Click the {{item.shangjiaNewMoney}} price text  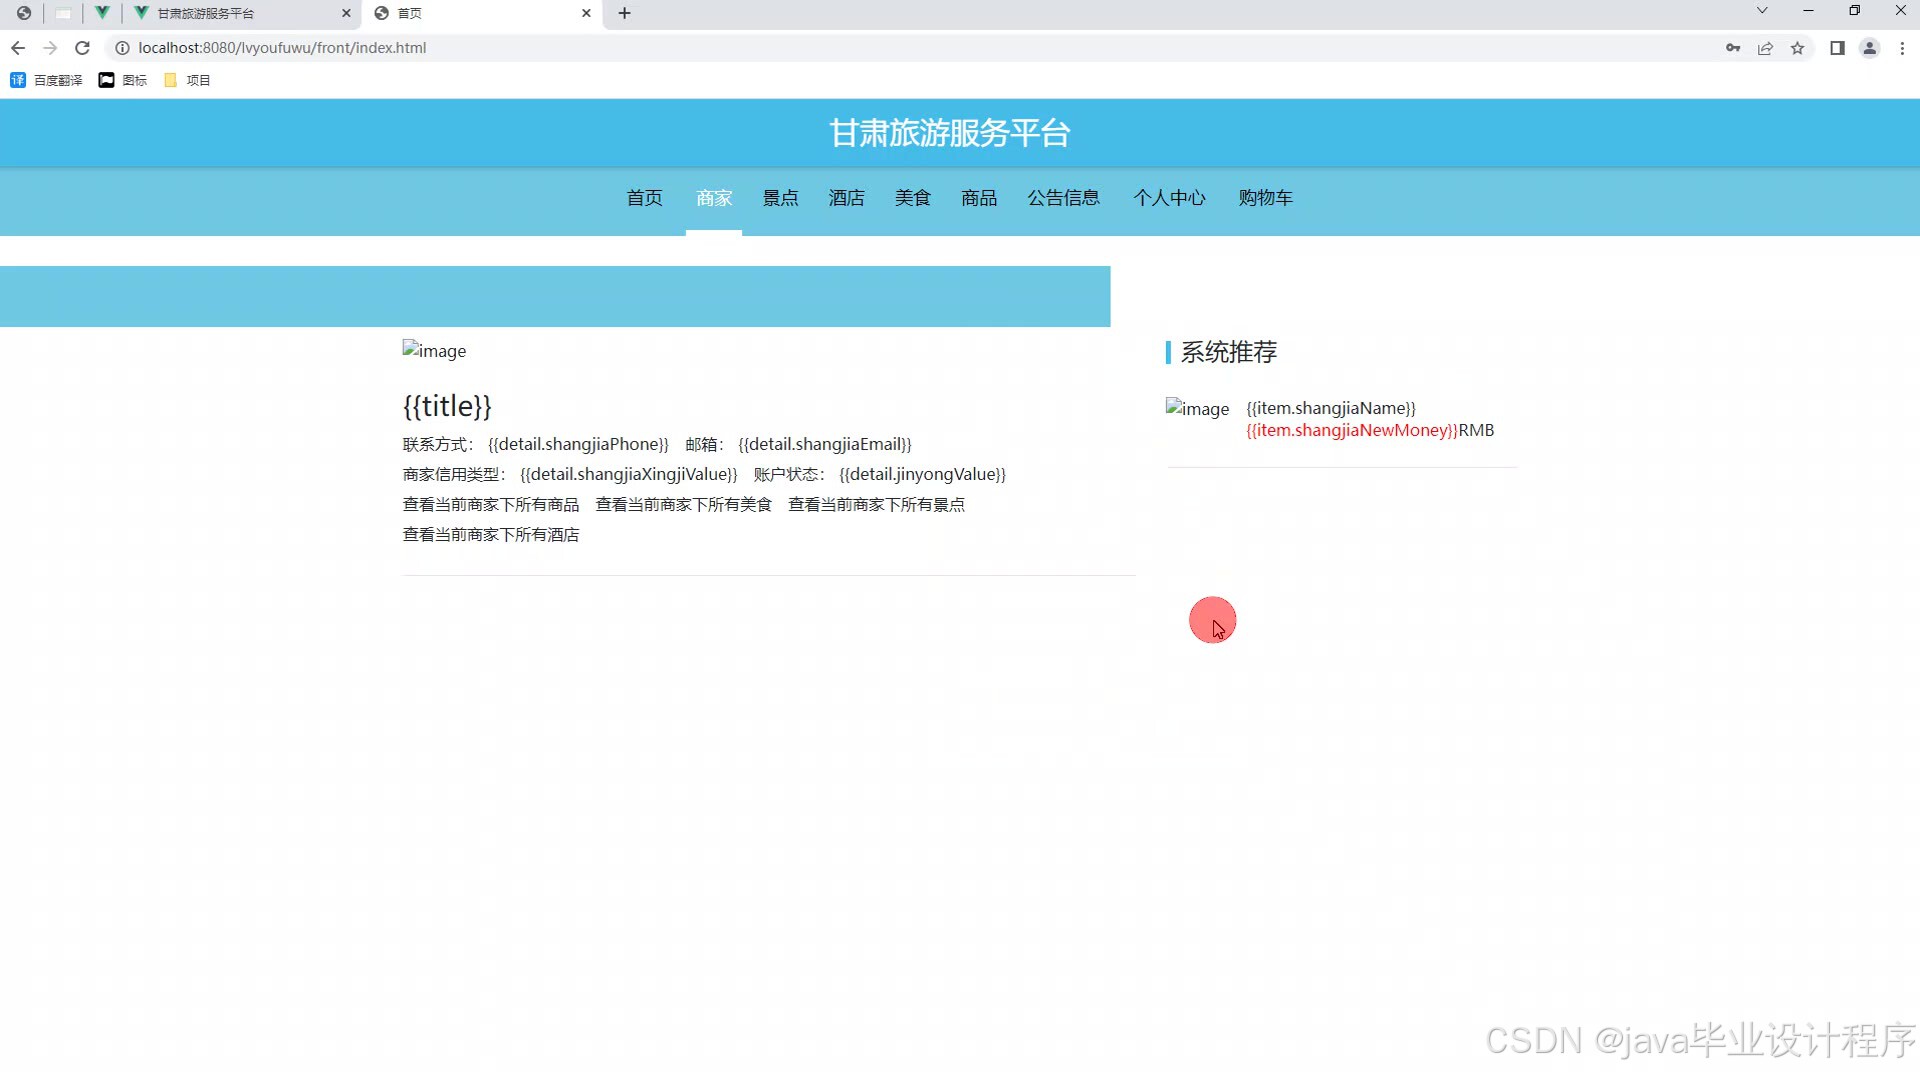(x=1352, y=430)
